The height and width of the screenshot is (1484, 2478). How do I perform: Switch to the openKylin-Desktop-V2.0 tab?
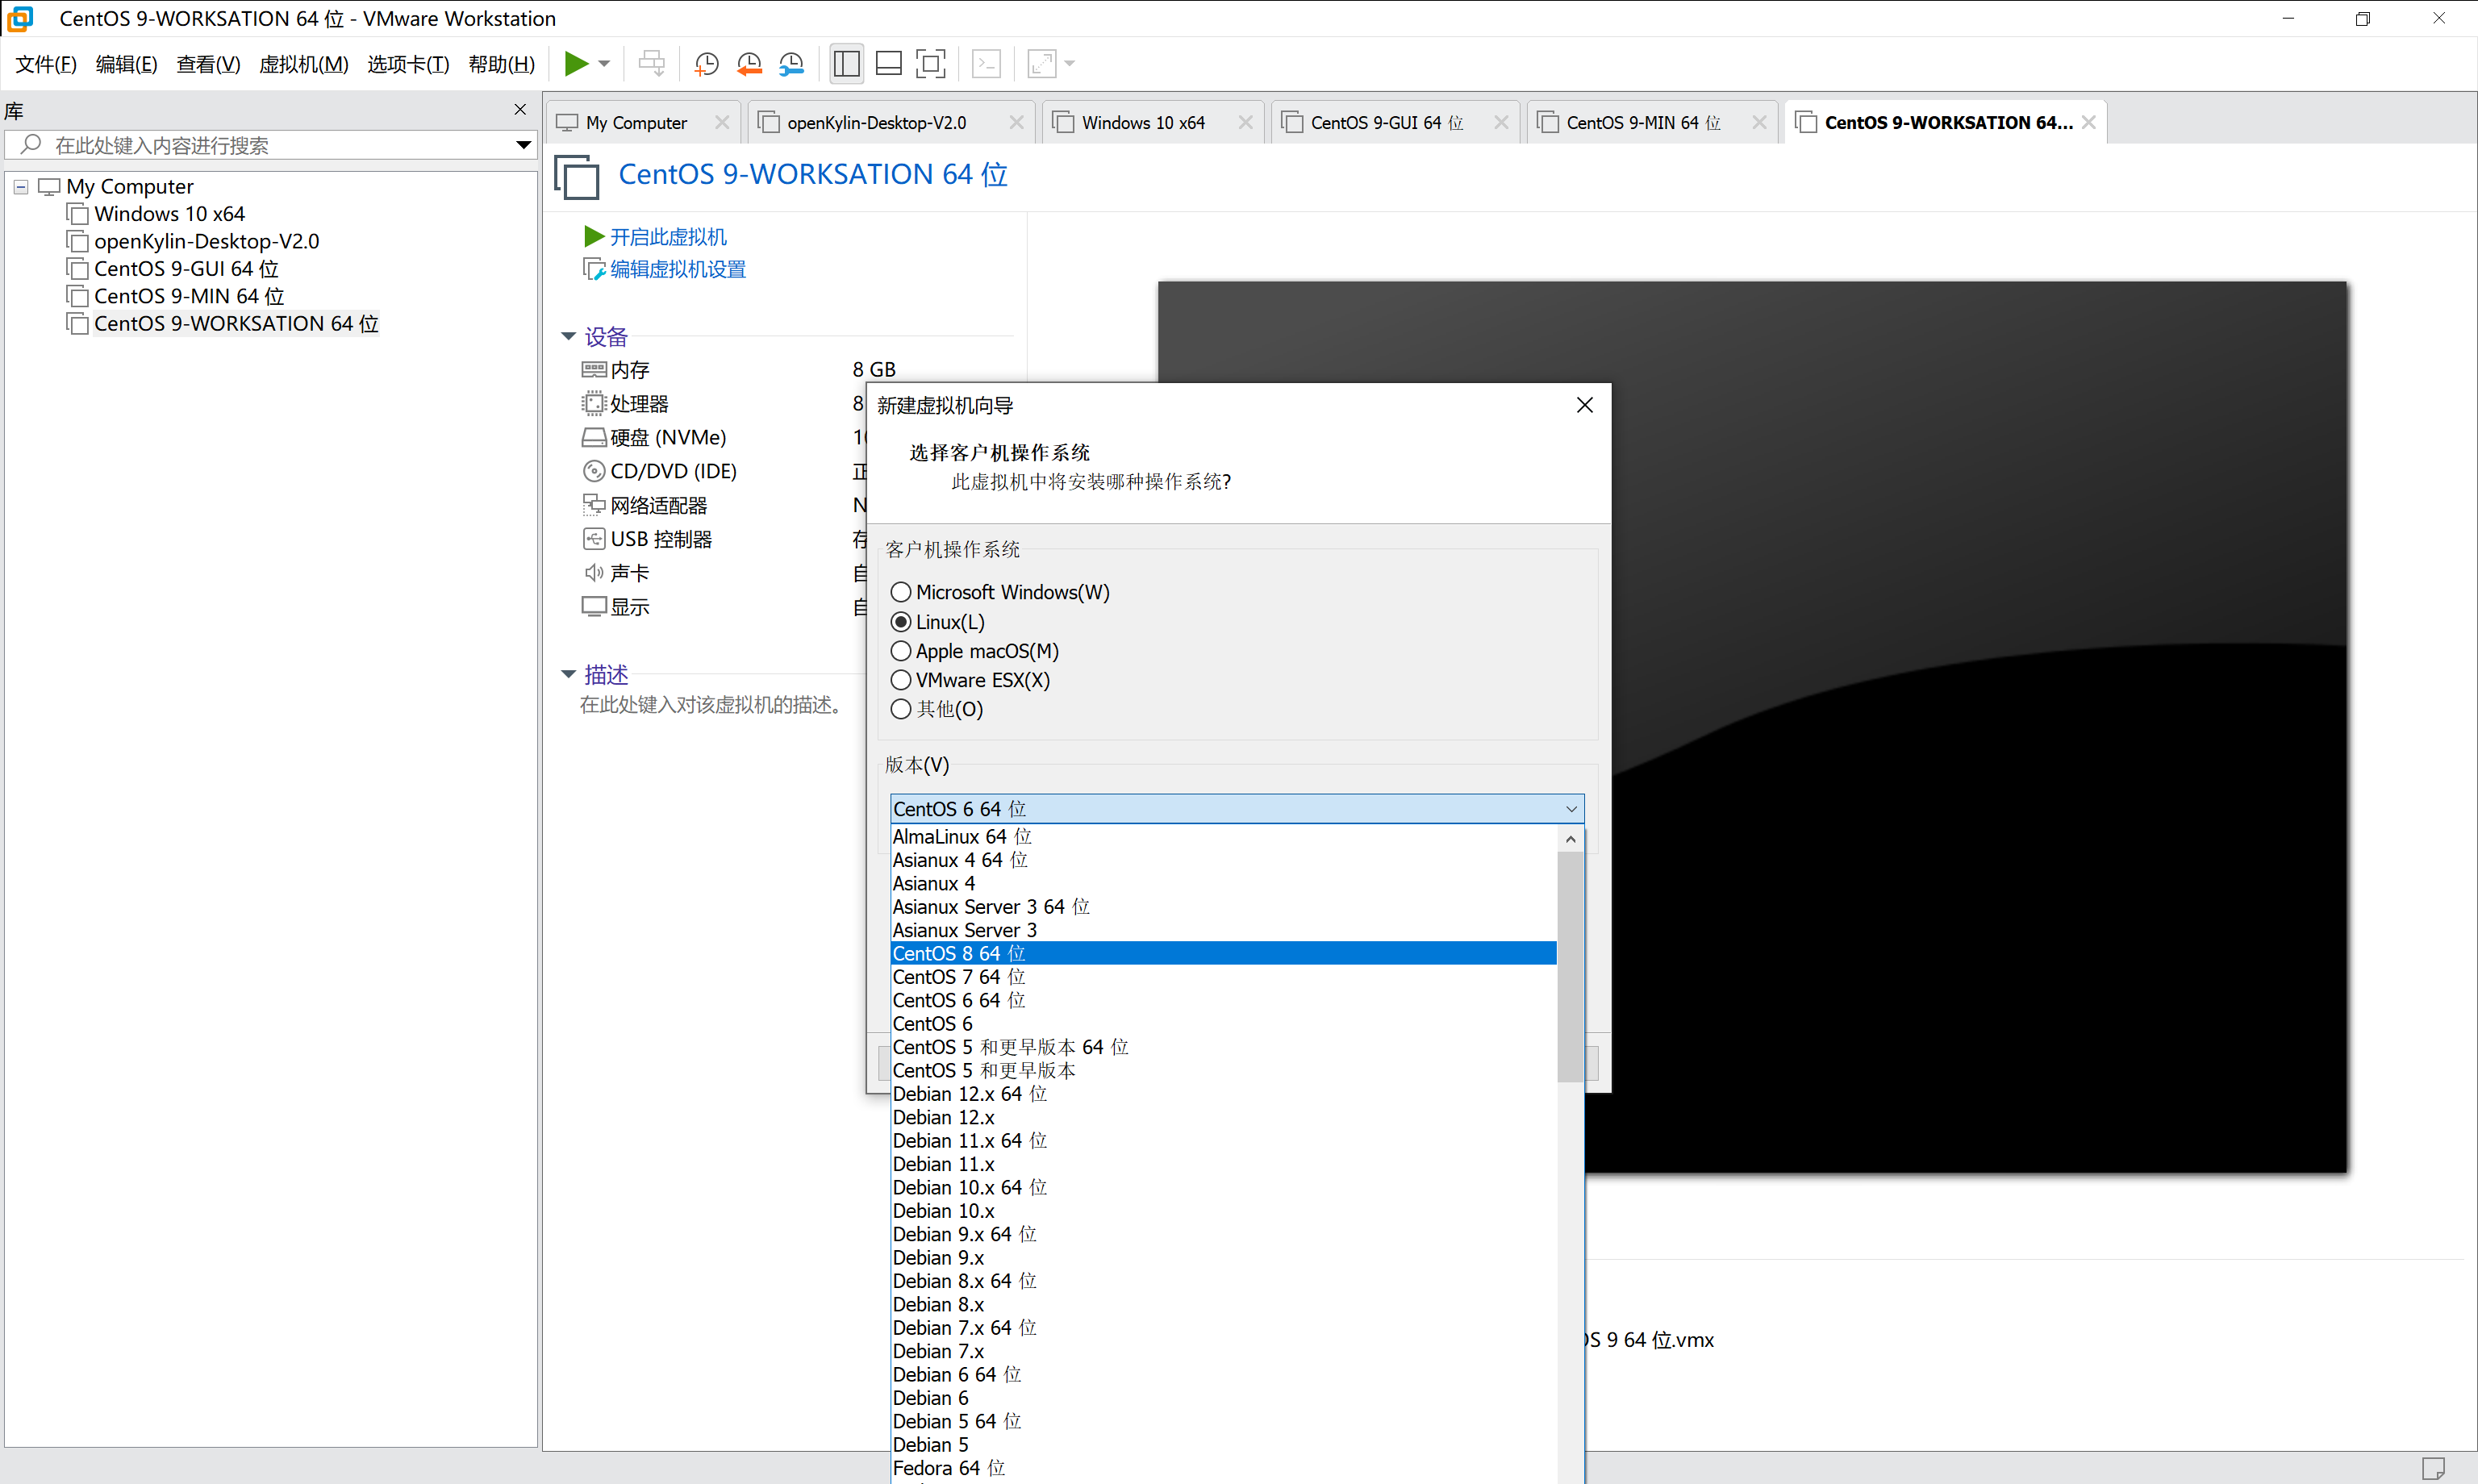(876, 122)
